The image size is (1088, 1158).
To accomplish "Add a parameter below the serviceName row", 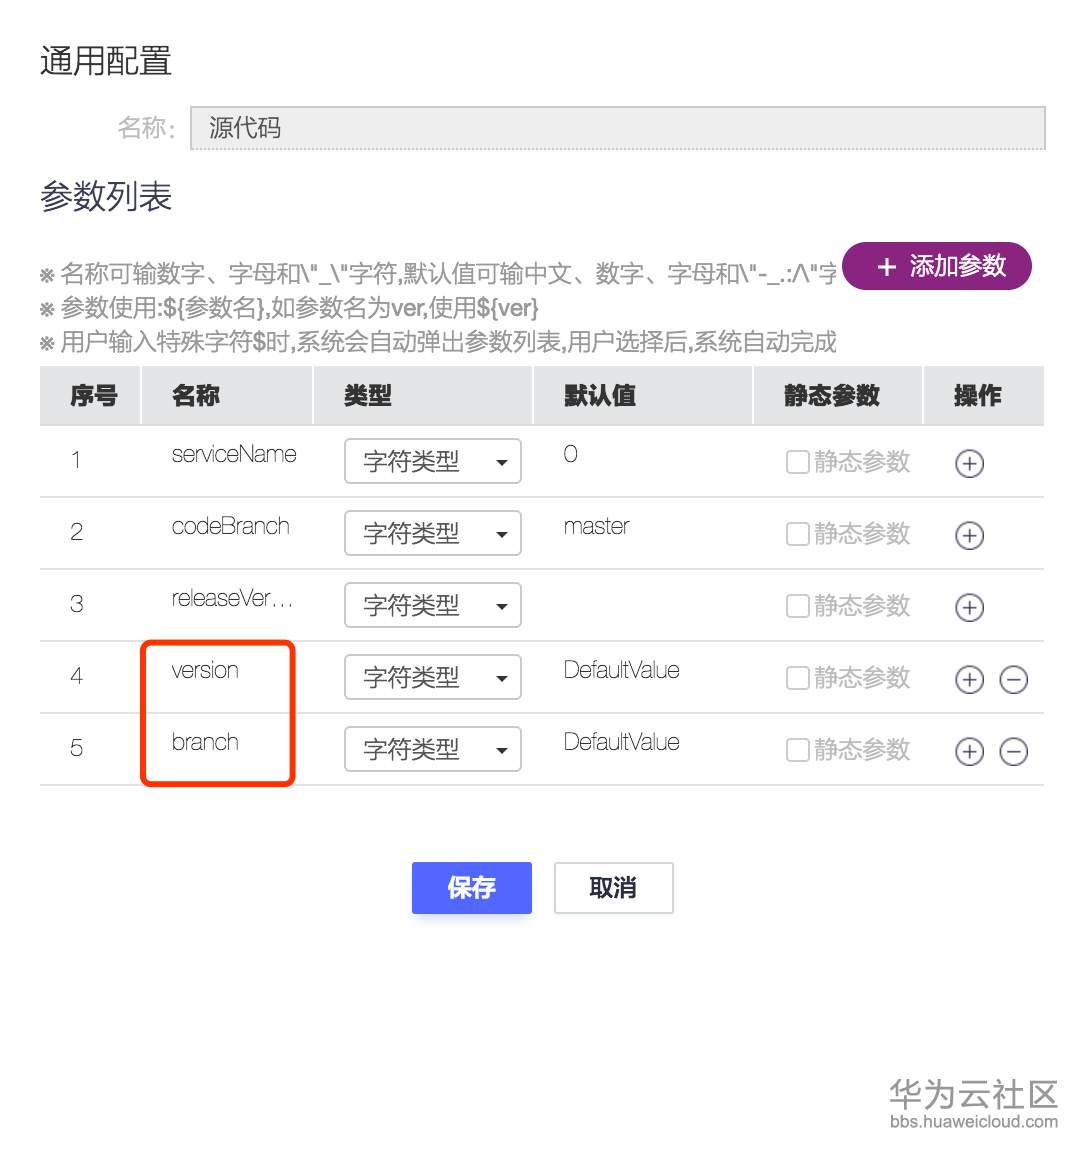I will (968, 463).
